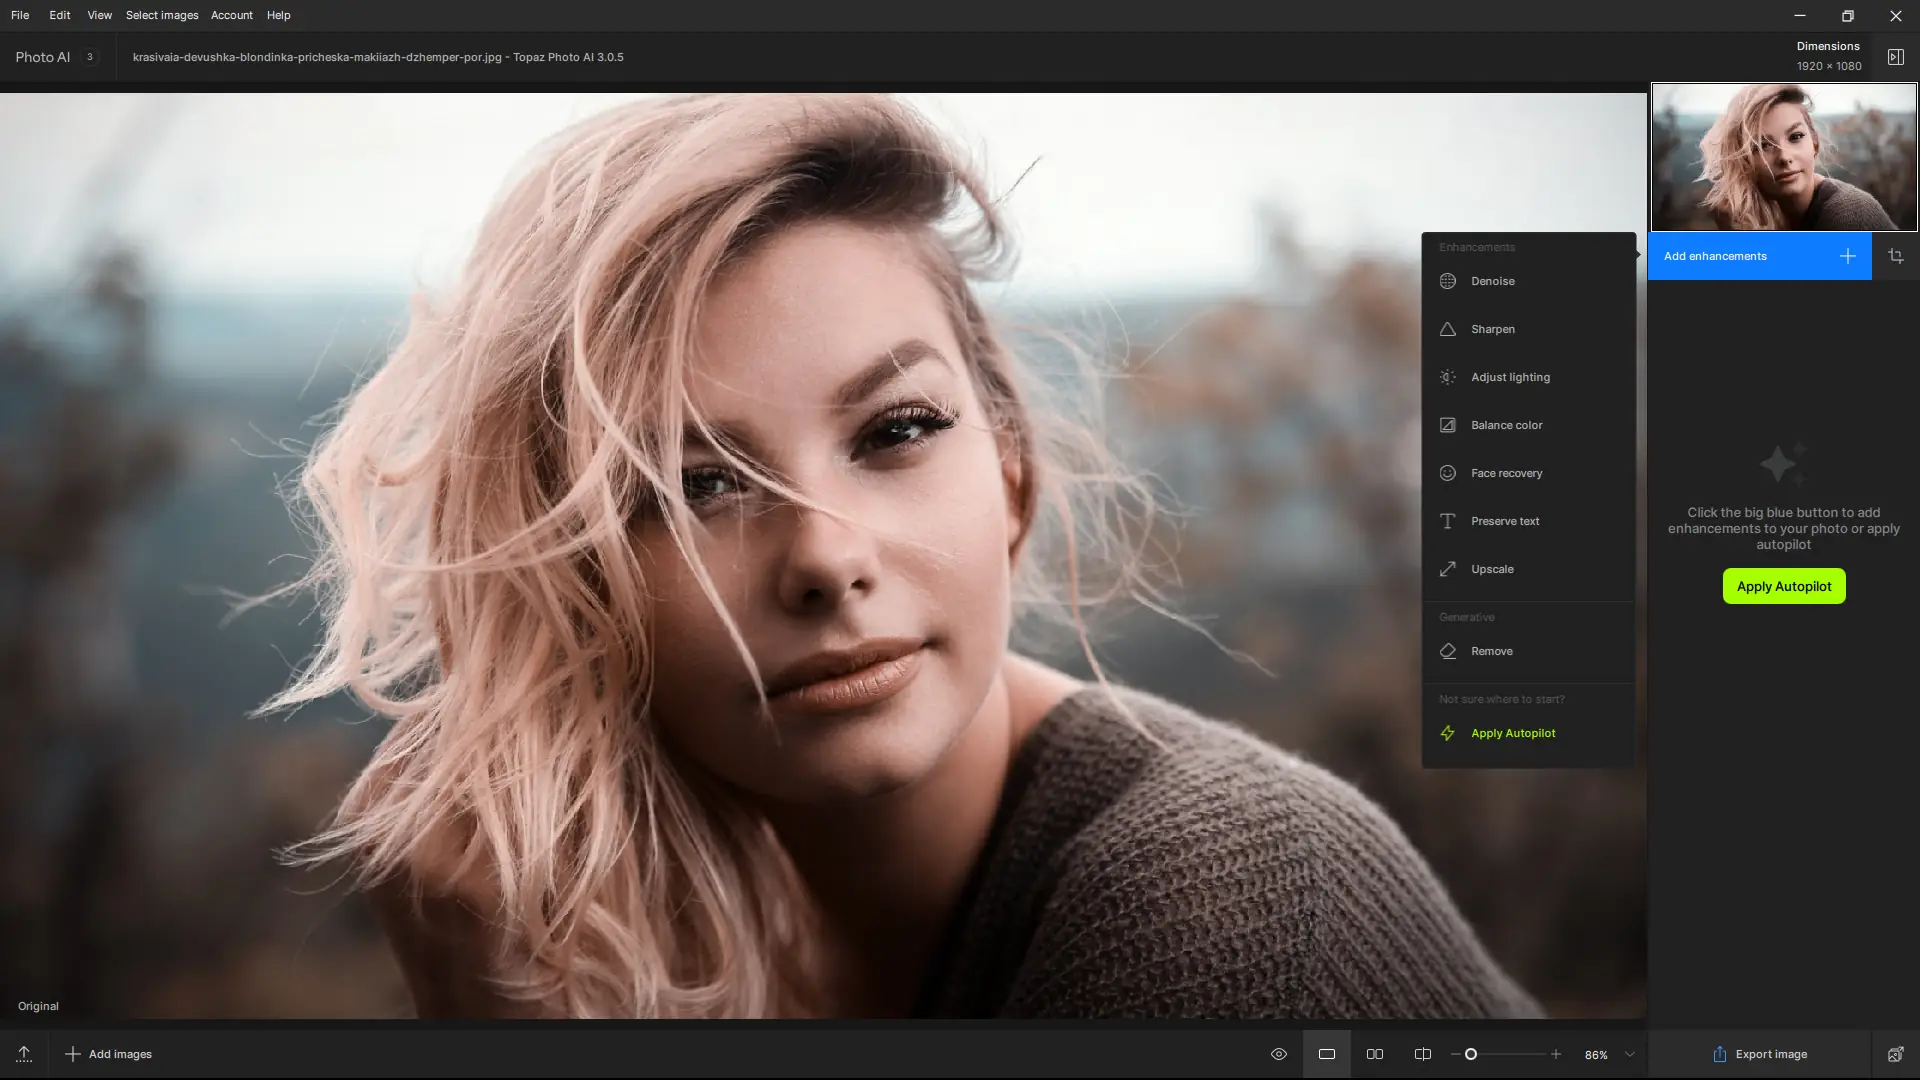Viewport: 1920px width, 1080px height.
Task: Click the Denoise globe icon
Action: [x=1447, y=281]
